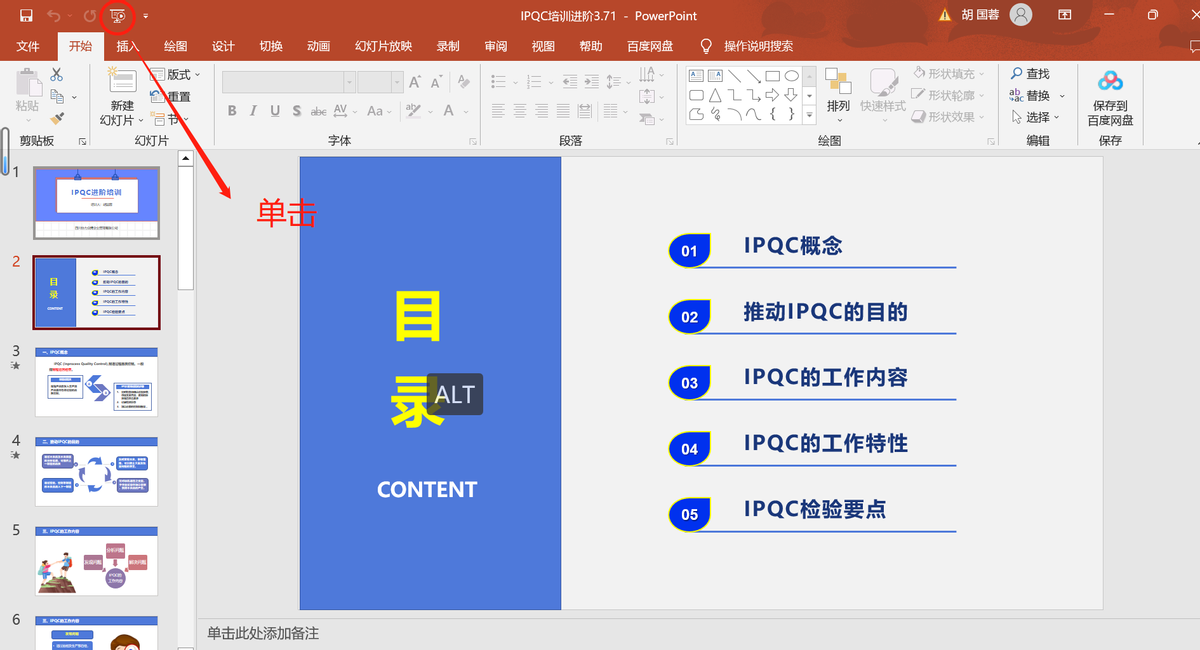Image resolution: width=1200 pixels, height=650 pixels.
Task: Open the 文件 file tab
Action: [x=28, y=46]
